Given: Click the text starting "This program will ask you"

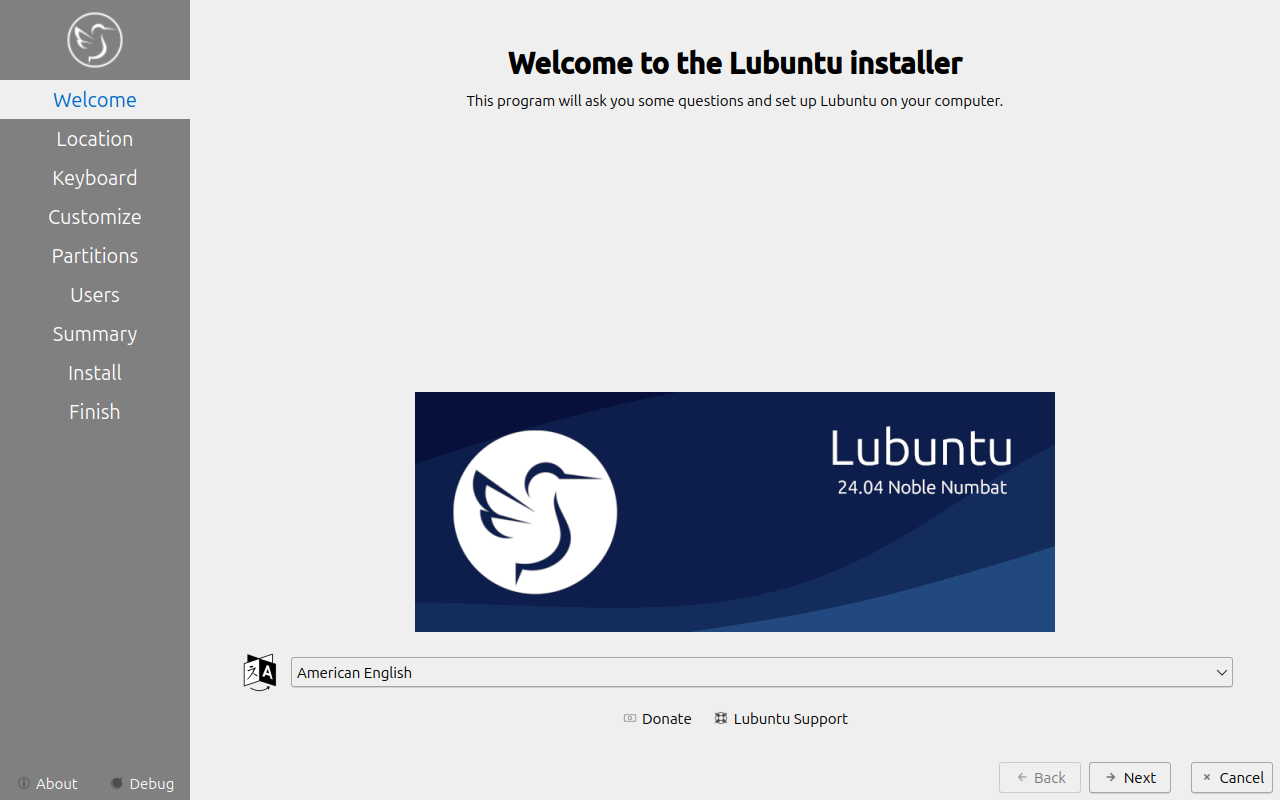Looking at the screenshot, I should (x=735, y=101).
